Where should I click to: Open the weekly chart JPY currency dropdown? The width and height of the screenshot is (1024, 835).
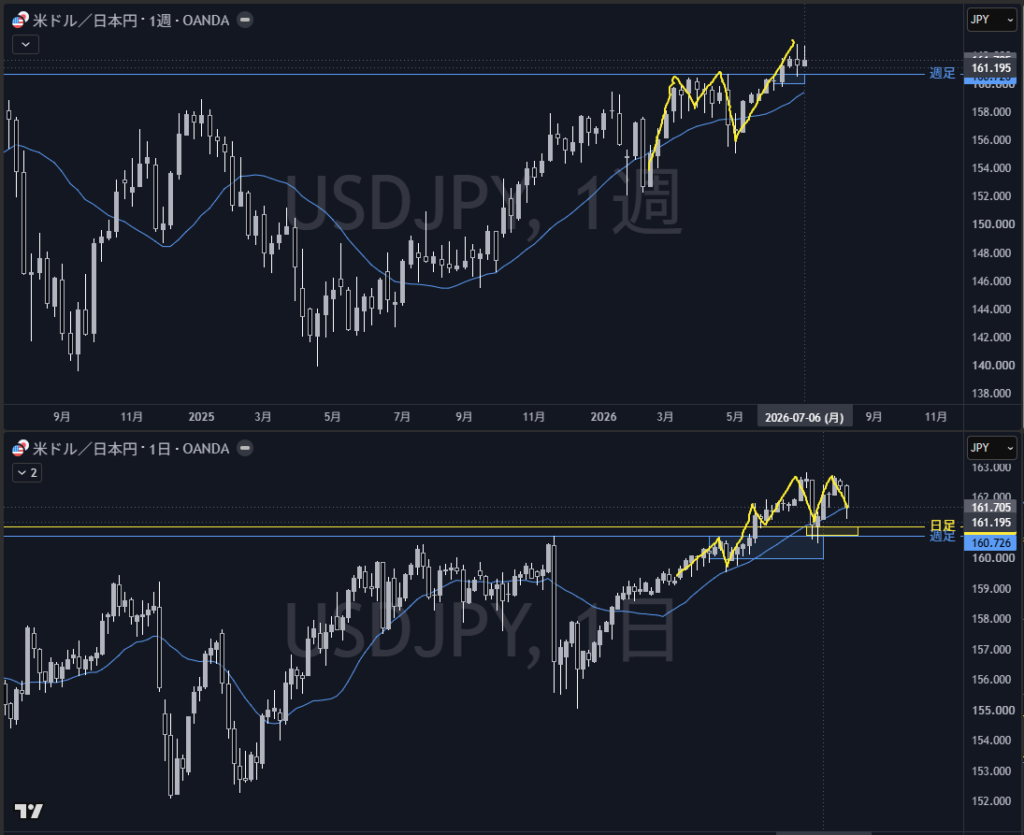pyautogui.click(x=991, y=20)
